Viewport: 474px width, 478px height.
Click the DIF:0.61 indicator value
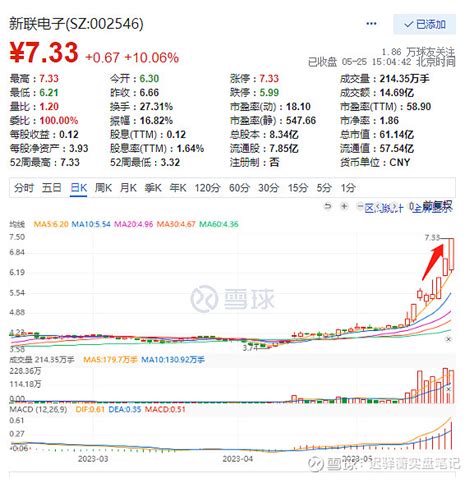click(90, 409)
